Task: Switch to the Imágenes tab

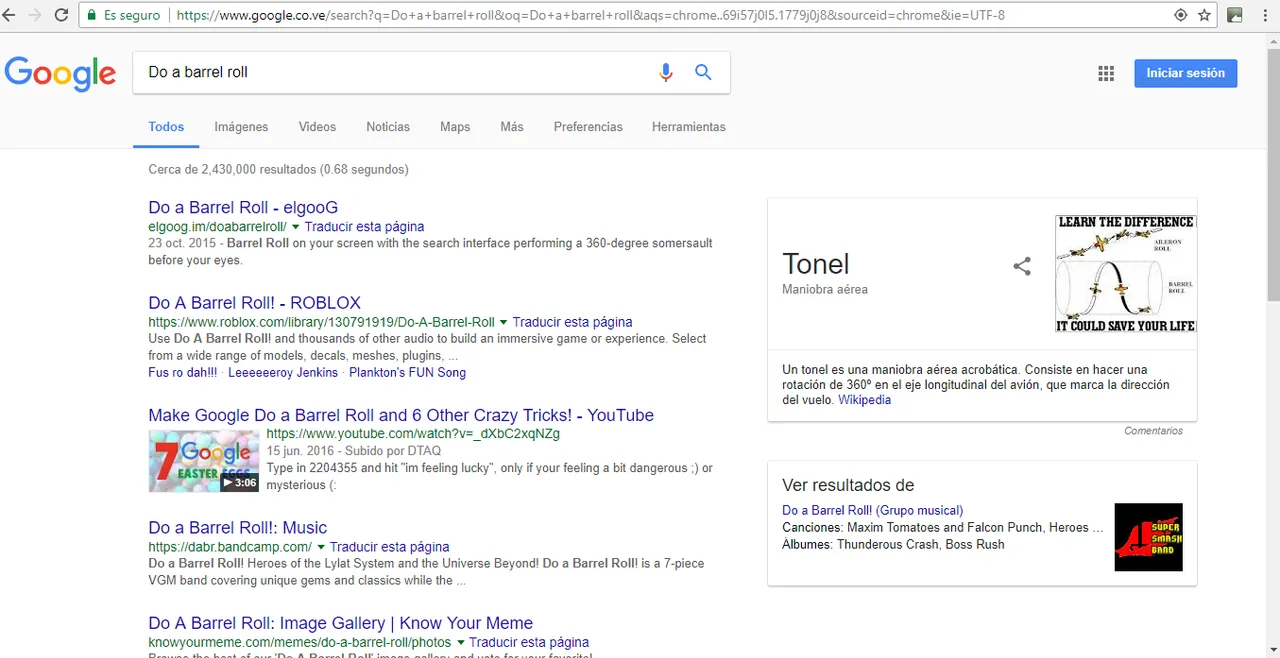Action: tap(241, 127)
